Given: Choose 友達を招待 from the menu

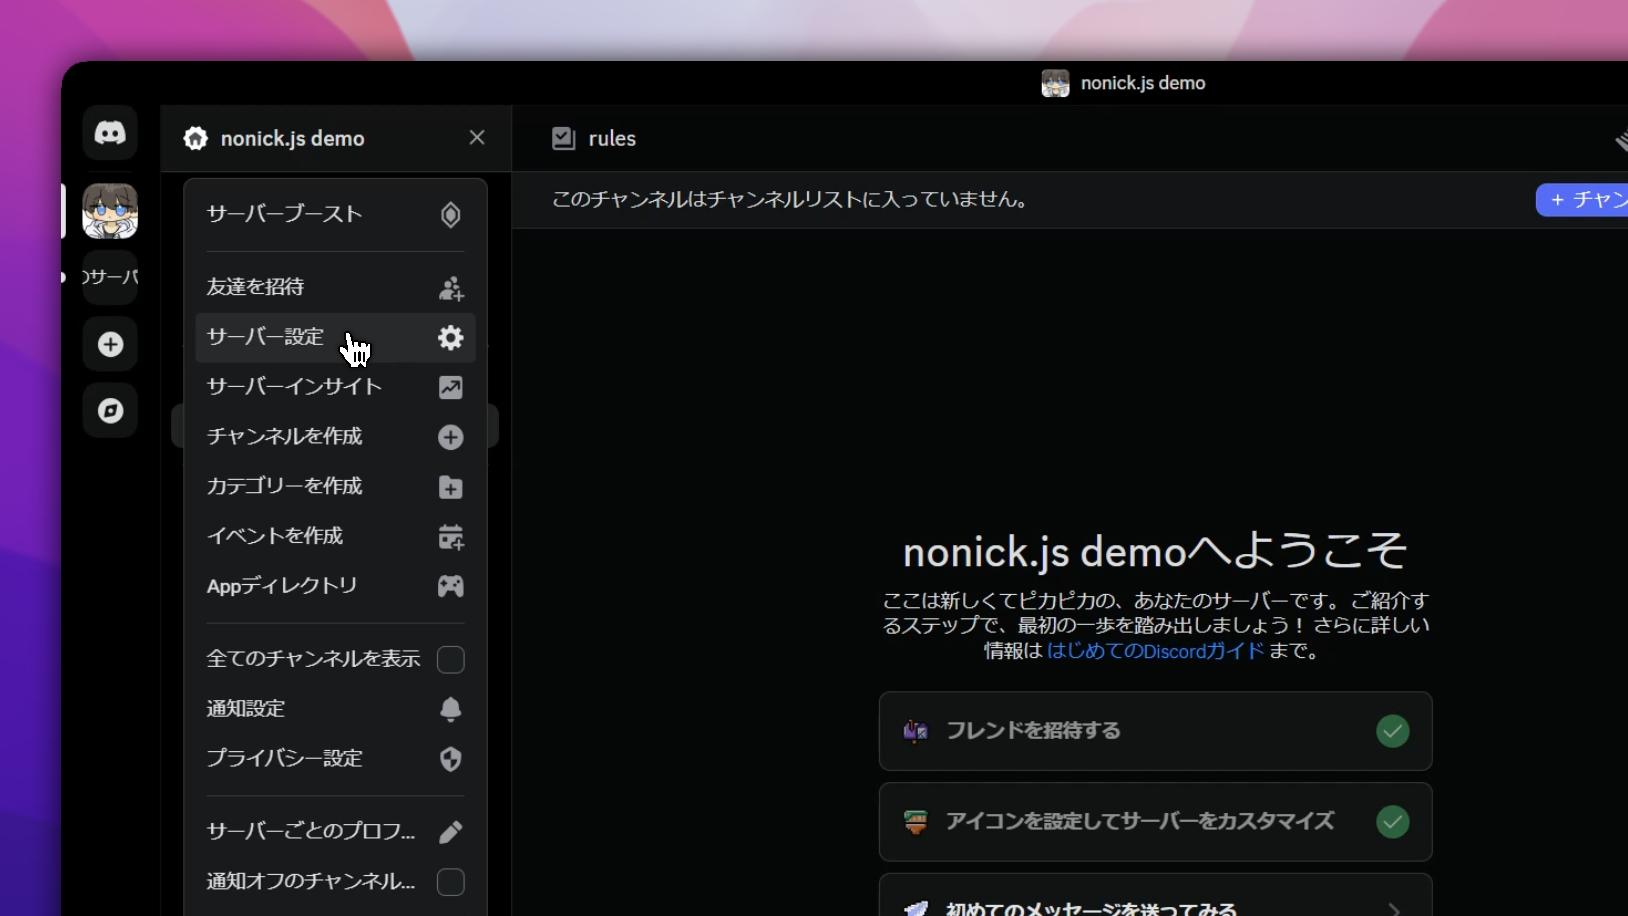Looking at the screenshot, I should click(335, 287).
